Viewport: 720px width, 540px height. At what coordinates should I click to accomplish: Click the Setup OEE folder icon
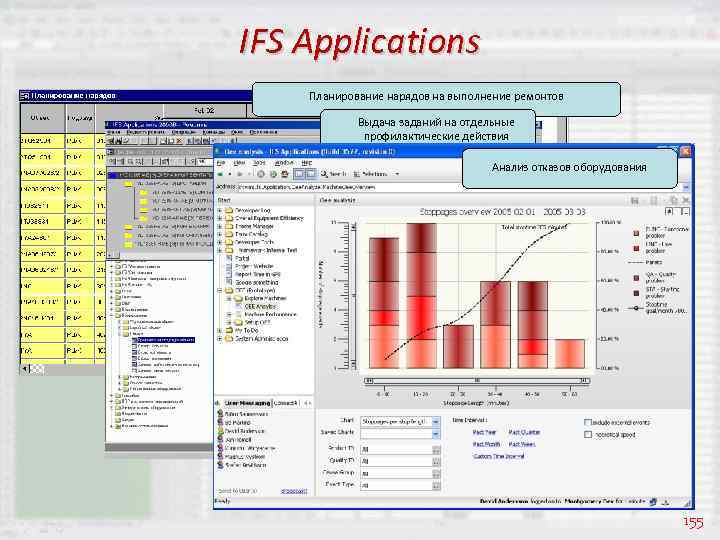pos(239,322)
